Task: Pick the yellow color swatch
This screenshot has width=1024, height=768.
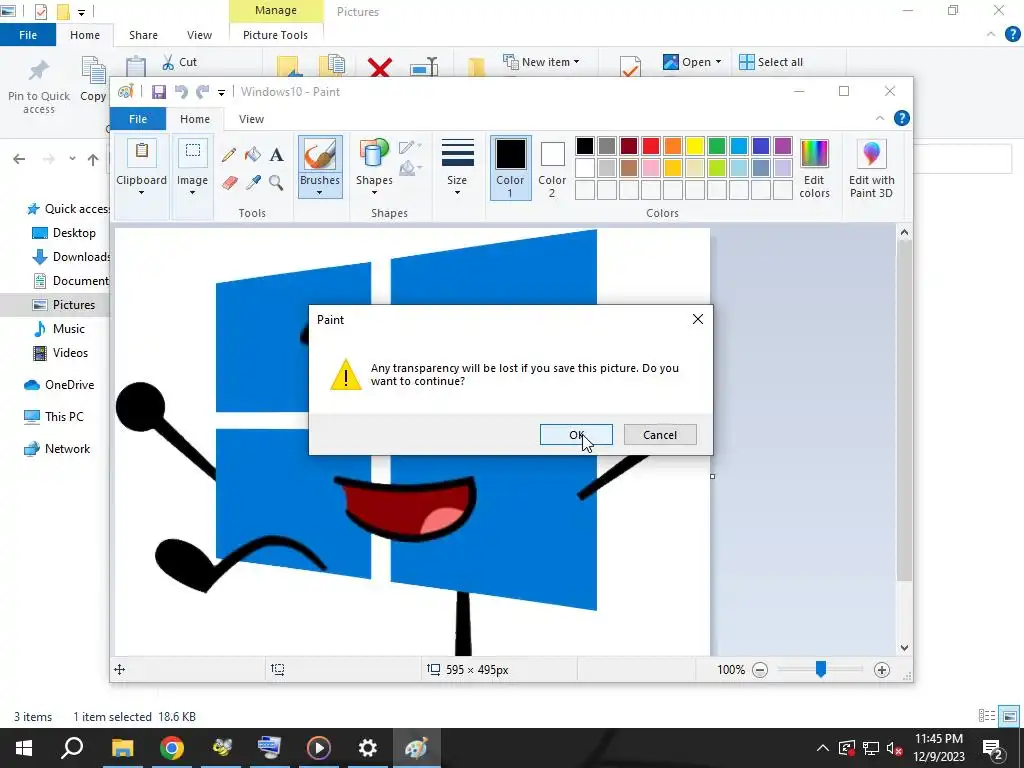Action: coord(694,146)
